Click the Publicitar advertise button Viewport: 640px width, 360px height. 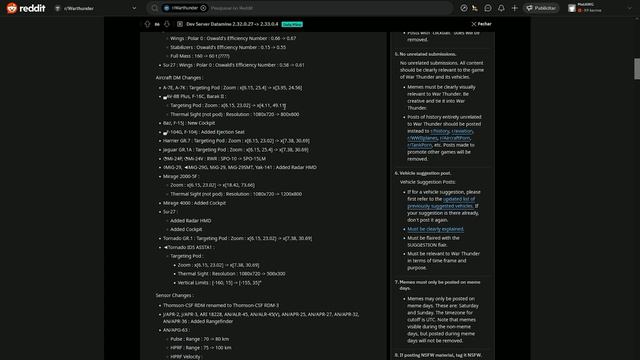click(x=541, y=8)
